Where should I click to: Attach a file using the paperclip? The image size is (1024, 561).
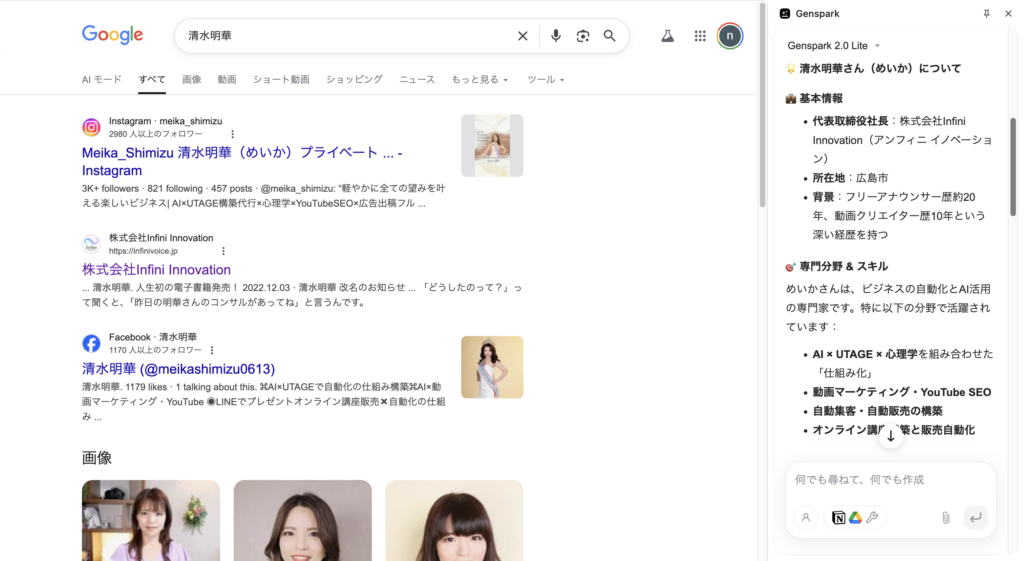coord(945,518)
